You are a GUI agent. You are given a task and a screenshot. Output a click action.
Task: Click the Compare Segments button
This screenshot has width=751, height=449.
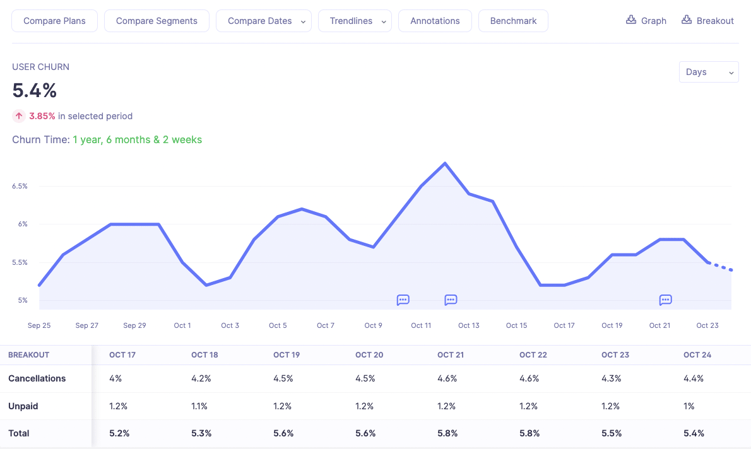[x=157, y=21]
